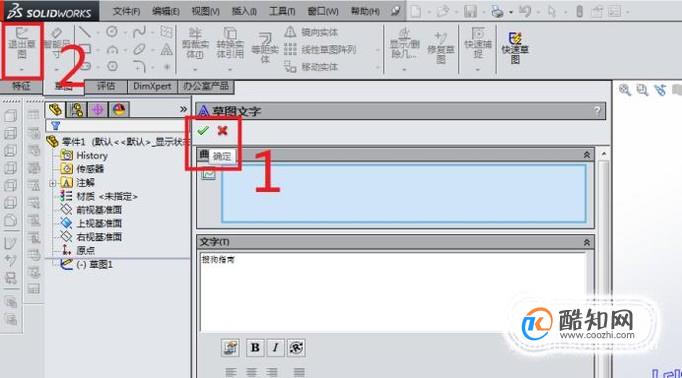Expand the Annotations (注解) tree node
The image size is (682, 378).
pyautogui.click(x=53, y=183)
